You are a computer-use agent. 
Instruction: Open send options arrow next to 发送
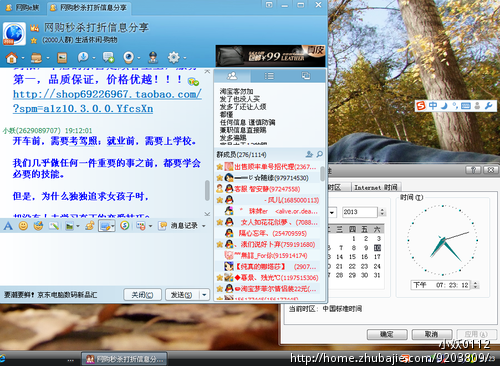pyautogui.click(x=204, y=295)
